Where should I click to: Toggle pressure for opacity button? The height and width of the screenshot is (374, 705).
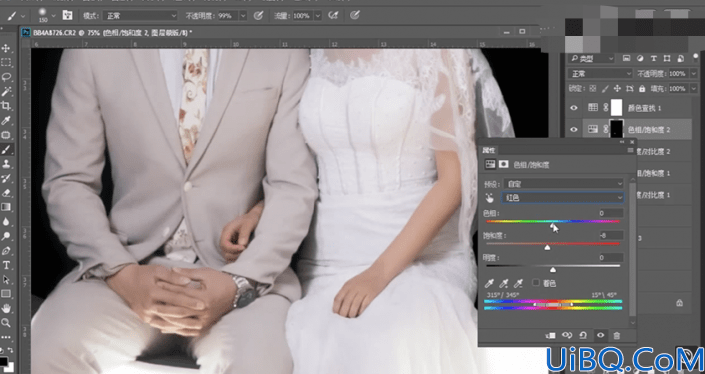tap(258, 16)
